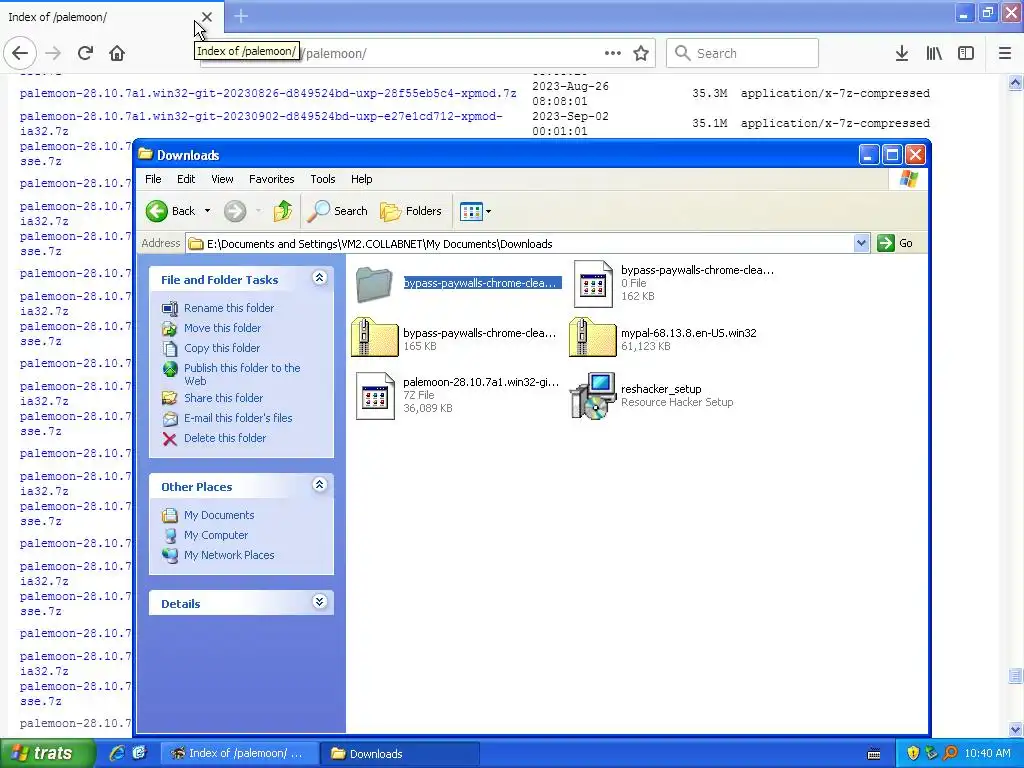Open the Edit menu in Downloads window
This screenshot has width=1024, height=768.
(x=186, y=179)
